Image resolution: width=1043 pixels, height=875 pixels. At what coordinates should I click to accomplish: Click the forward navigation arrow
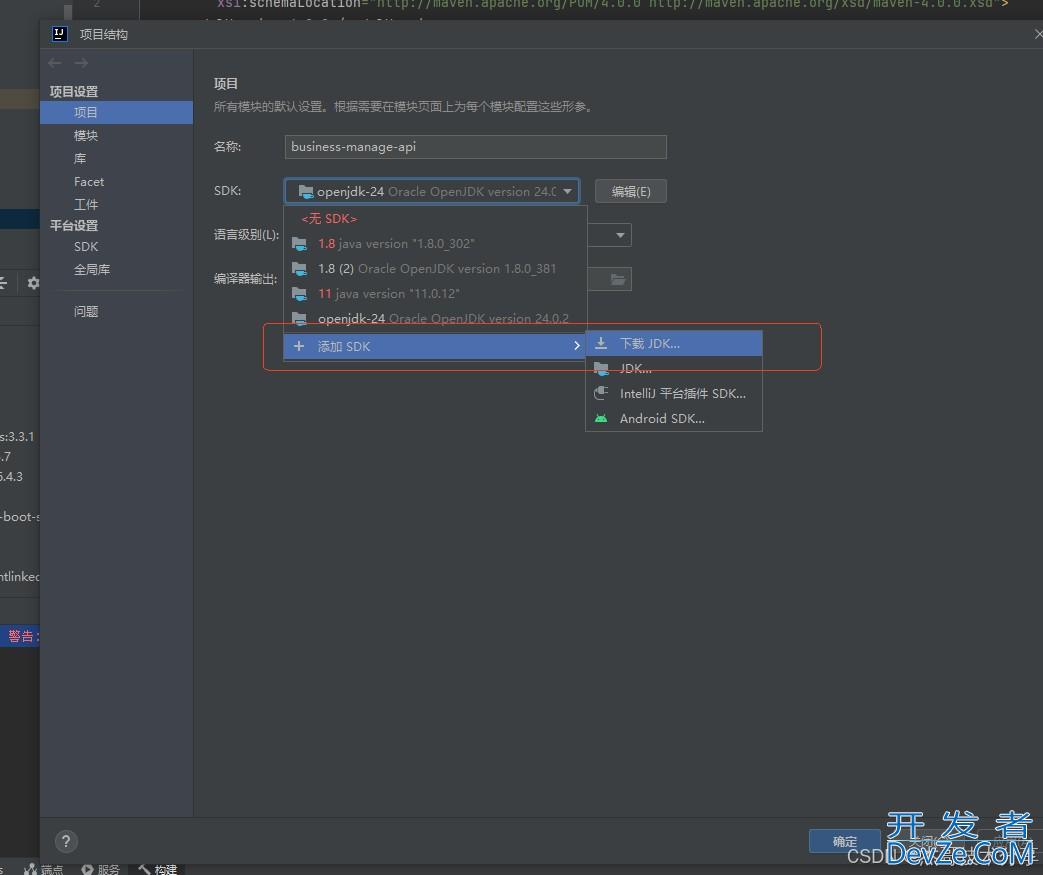[x=80, y=62]
